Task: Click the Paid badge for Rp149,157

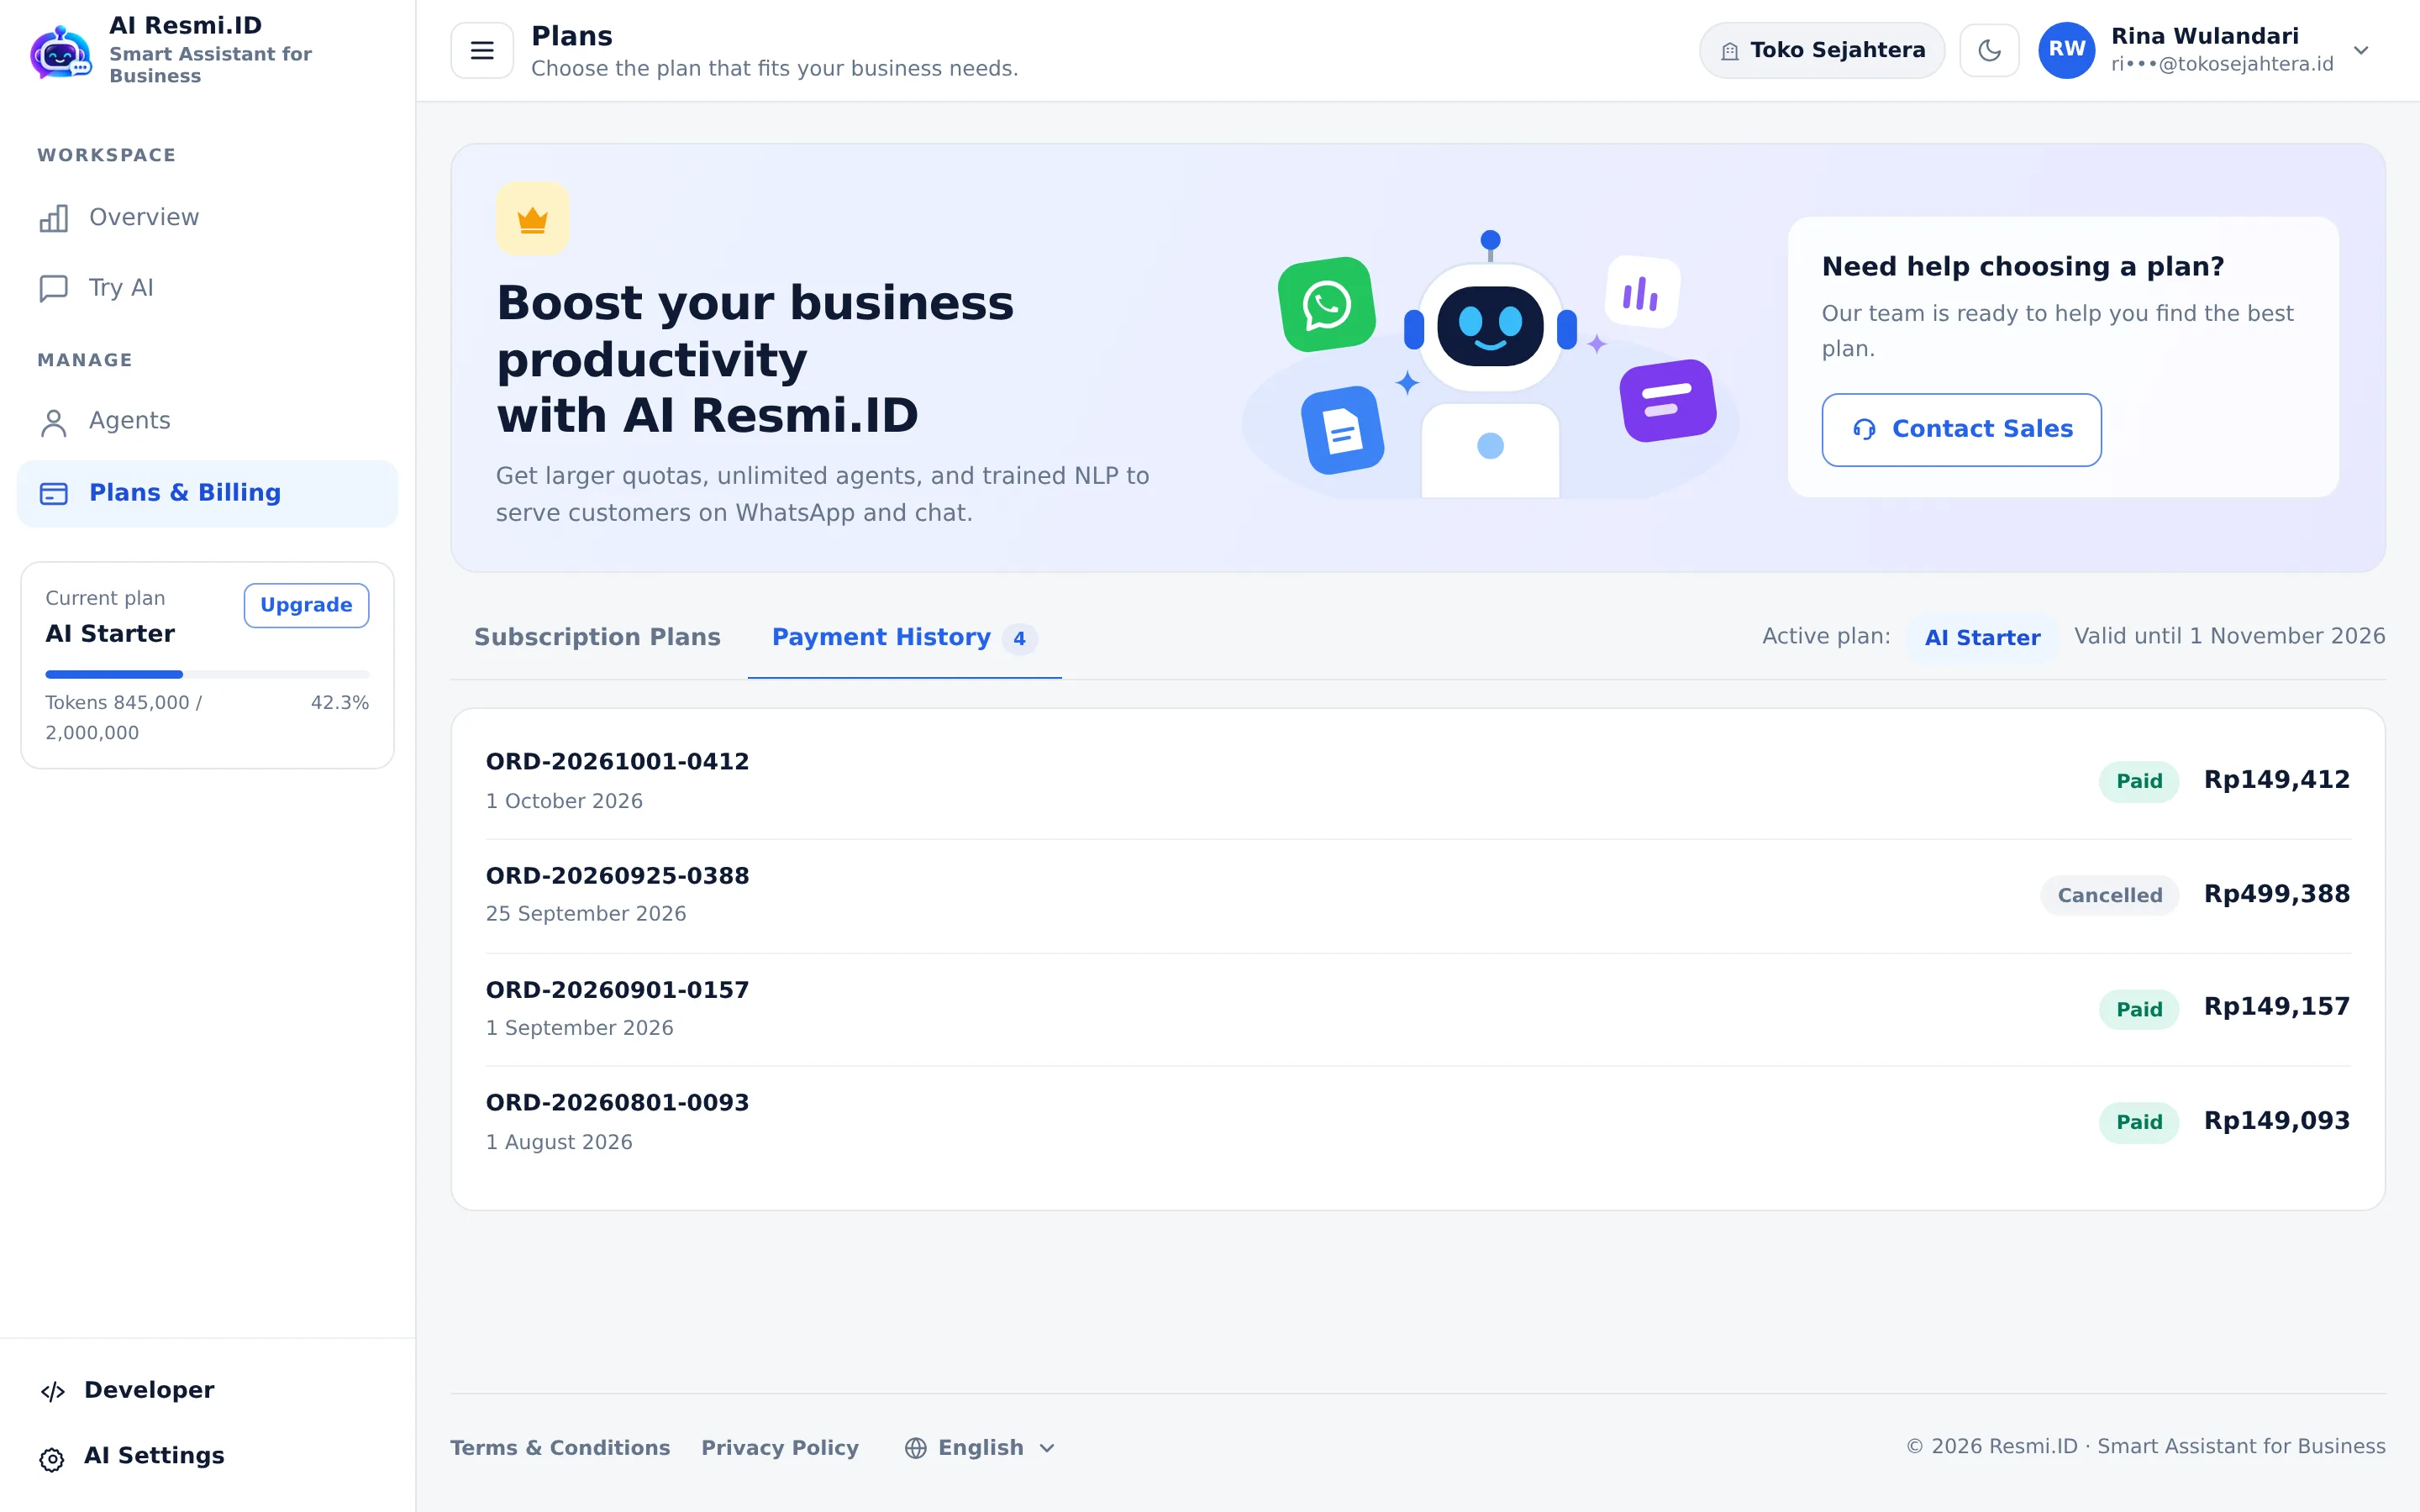Action: point(2139,1009)
